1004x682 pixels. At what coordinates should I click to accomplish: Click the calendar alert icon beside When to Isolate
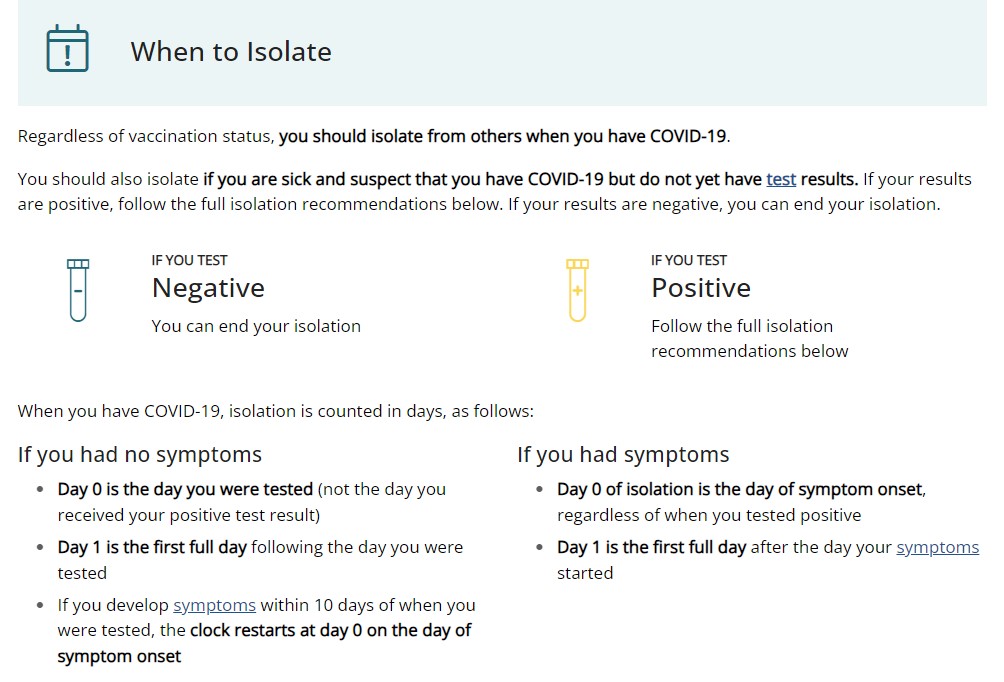68,50
